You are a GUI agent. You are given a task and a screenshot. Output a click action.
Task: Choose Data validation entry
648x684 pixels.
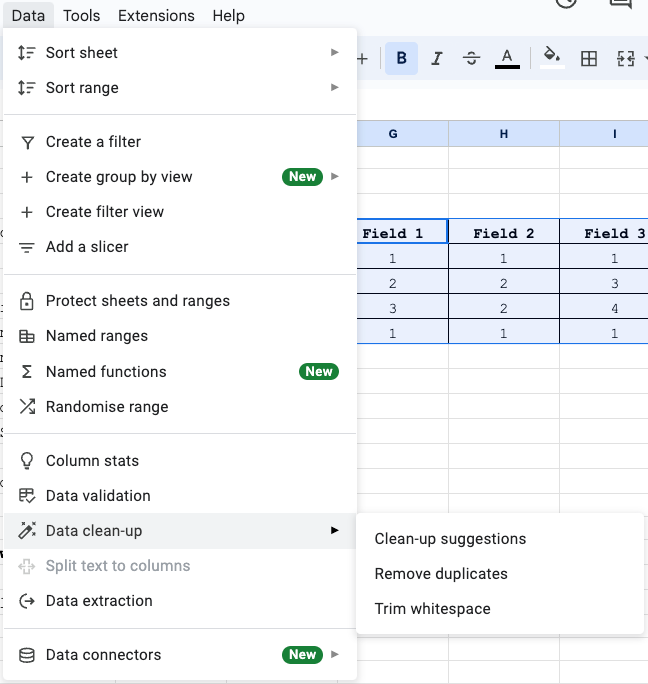click(x=180, y=496)
